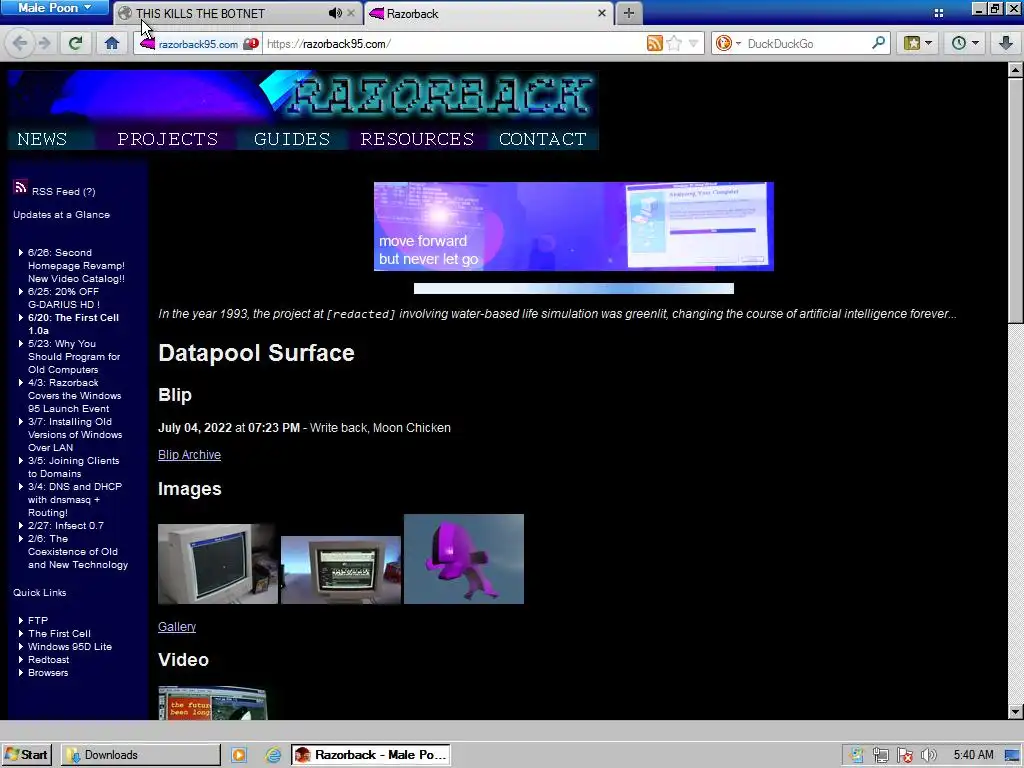Open The First Cell quick link
This screenshot has width=1024, height=768.
[x=59, y=633]
